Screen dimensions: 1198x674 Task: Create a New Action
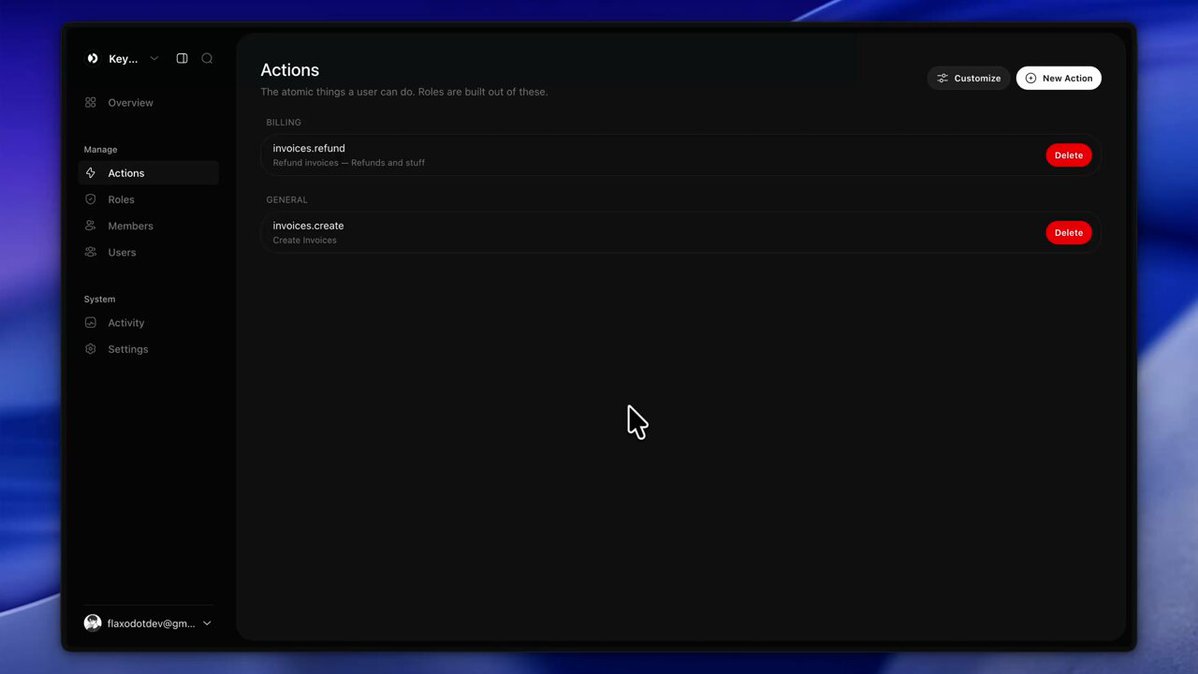pyautogui.click(x=1058, y=78)
